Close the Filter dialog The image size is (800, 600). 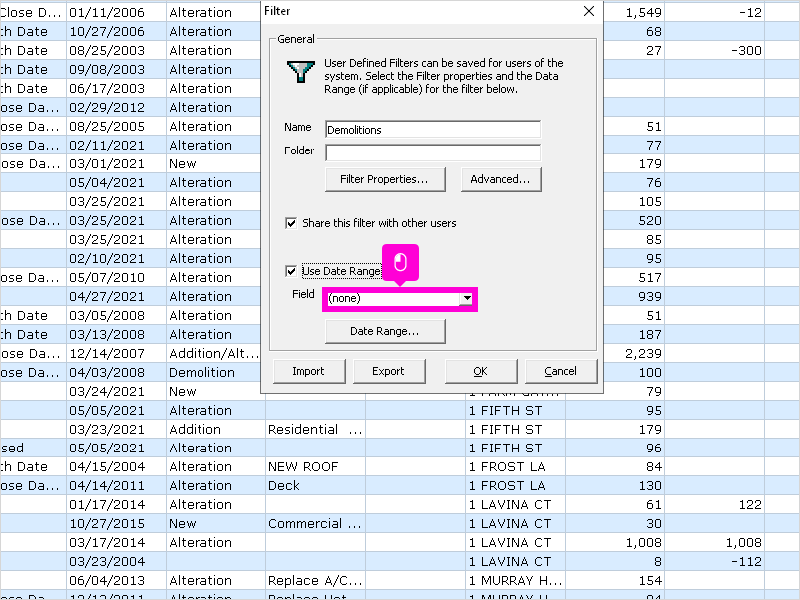click(589, 11)
